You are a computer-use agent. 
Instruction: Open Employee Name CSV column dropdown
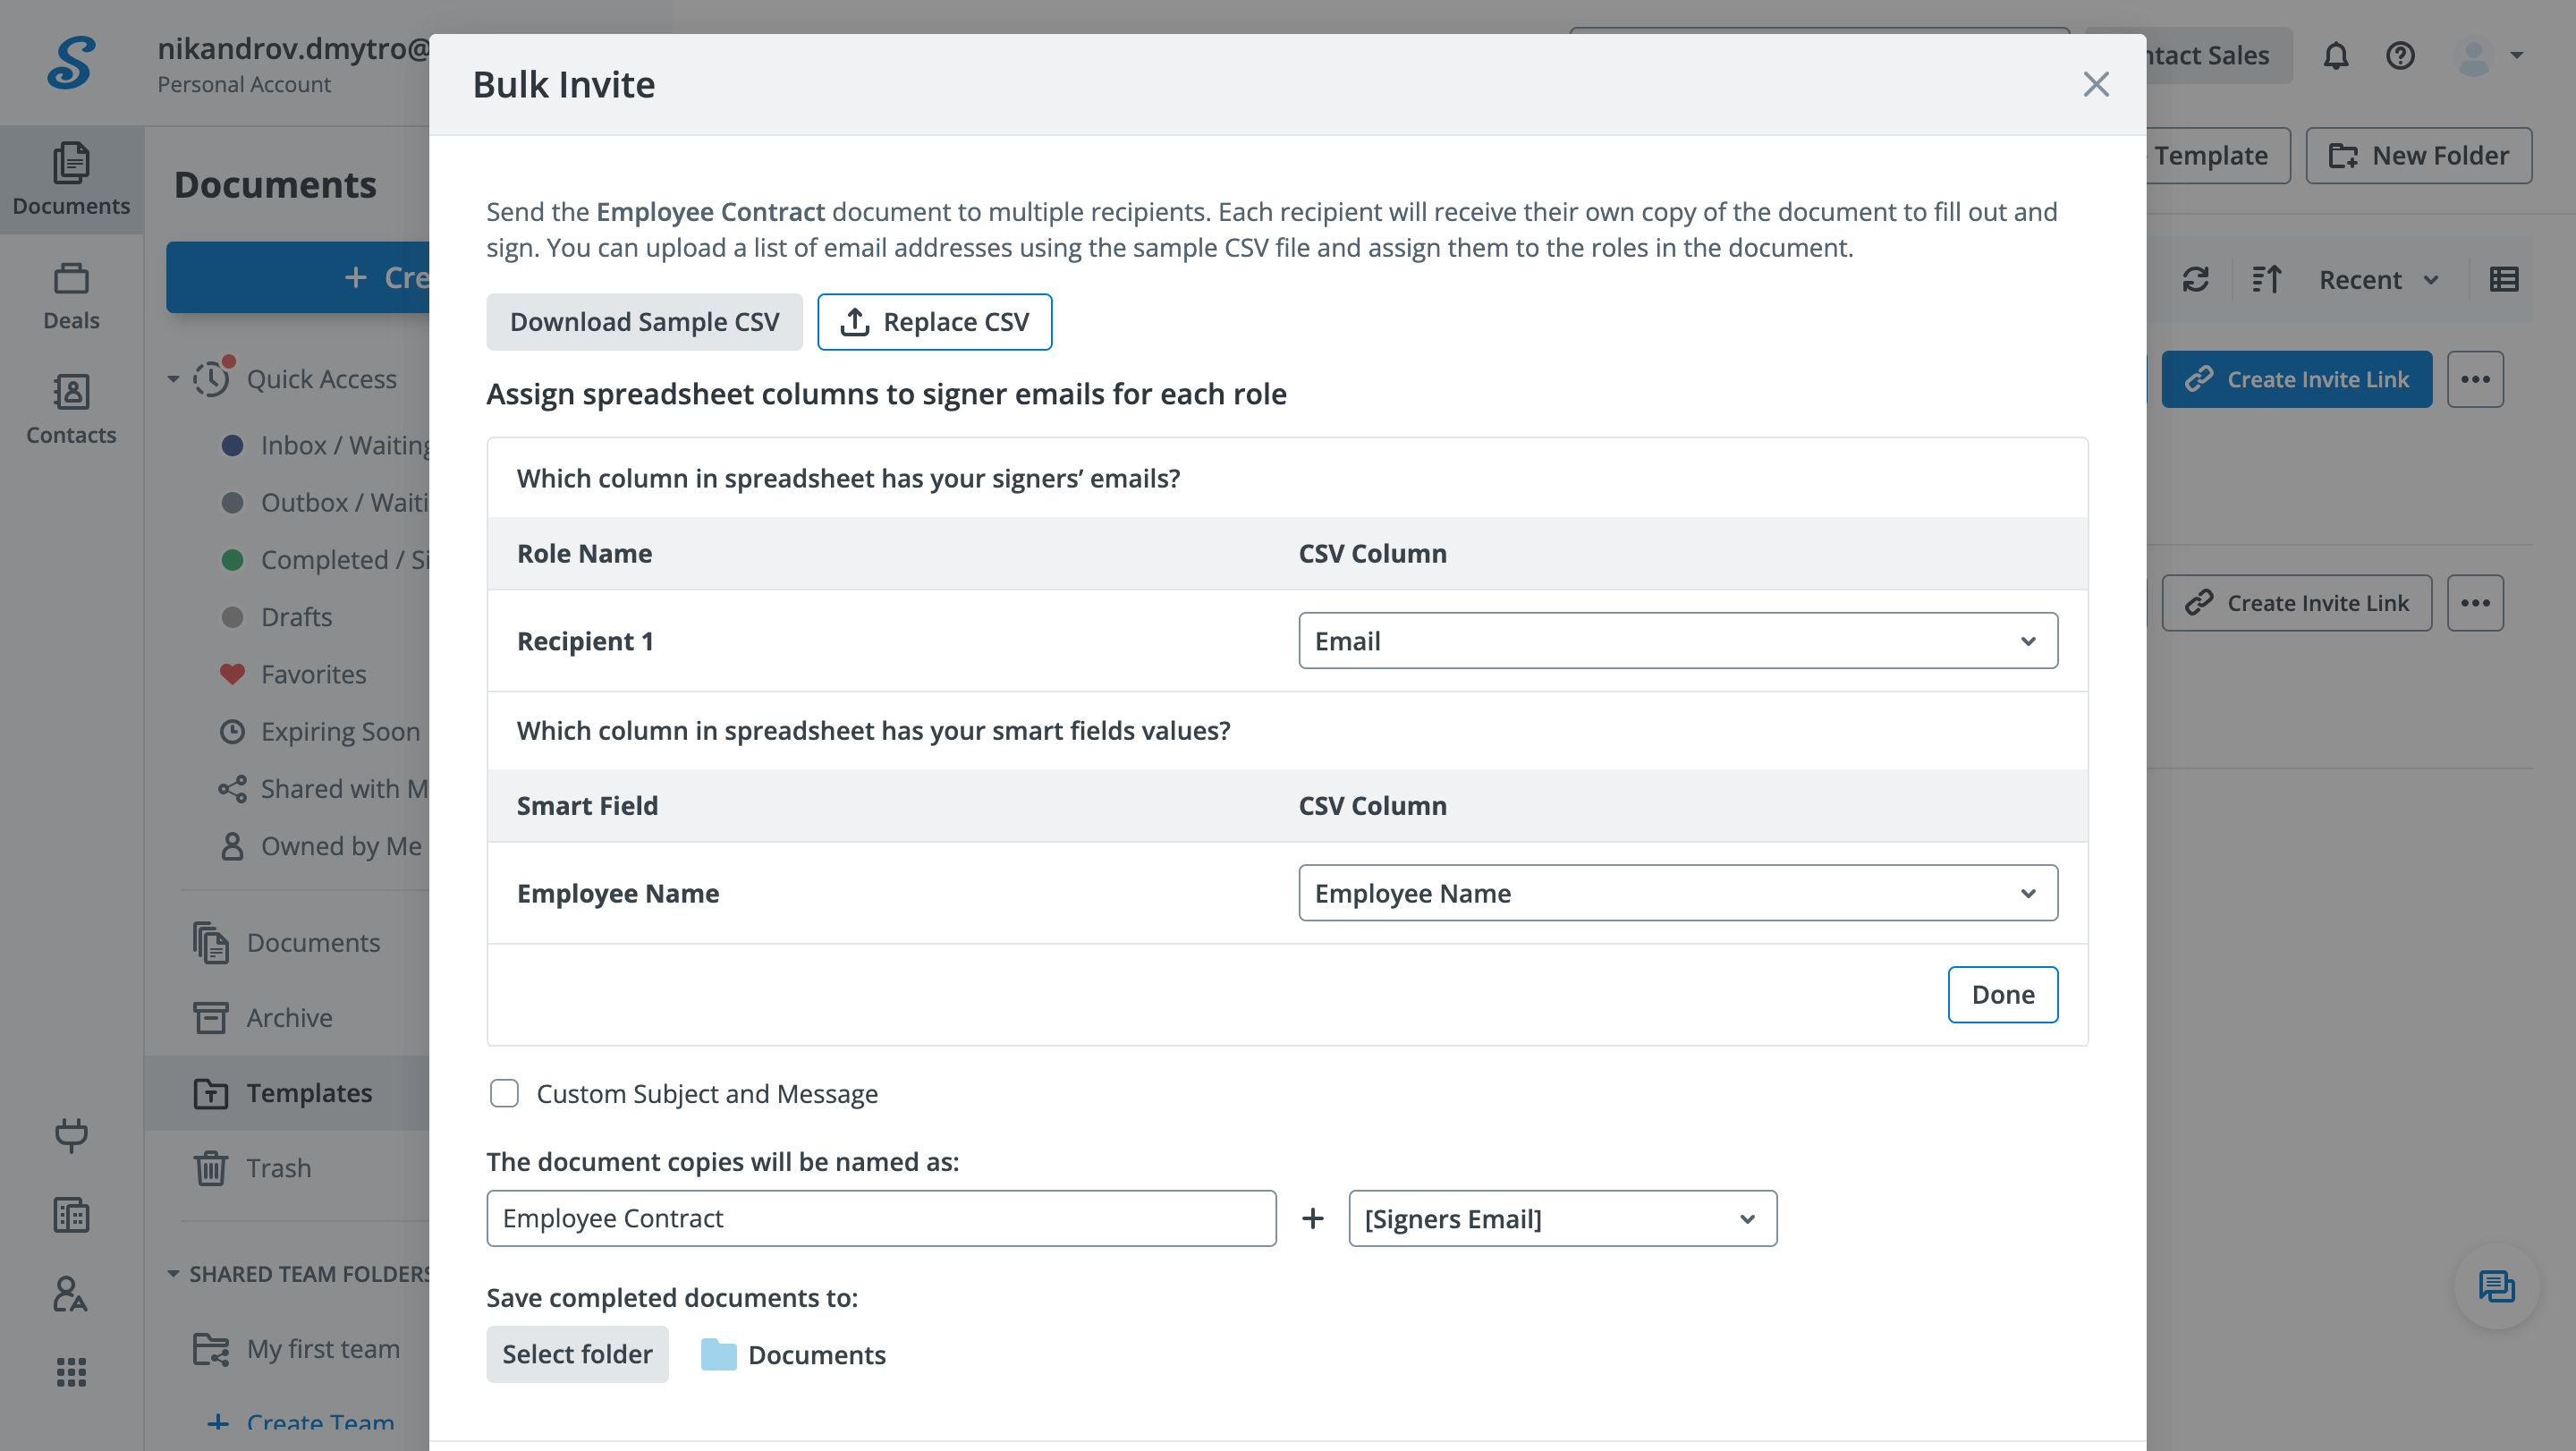coord(1677,893)
